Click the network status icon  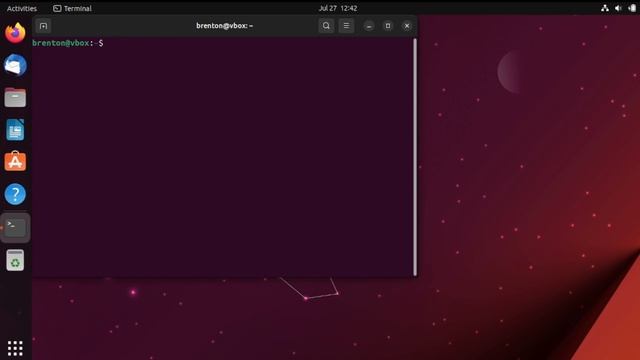click(605, 8)
